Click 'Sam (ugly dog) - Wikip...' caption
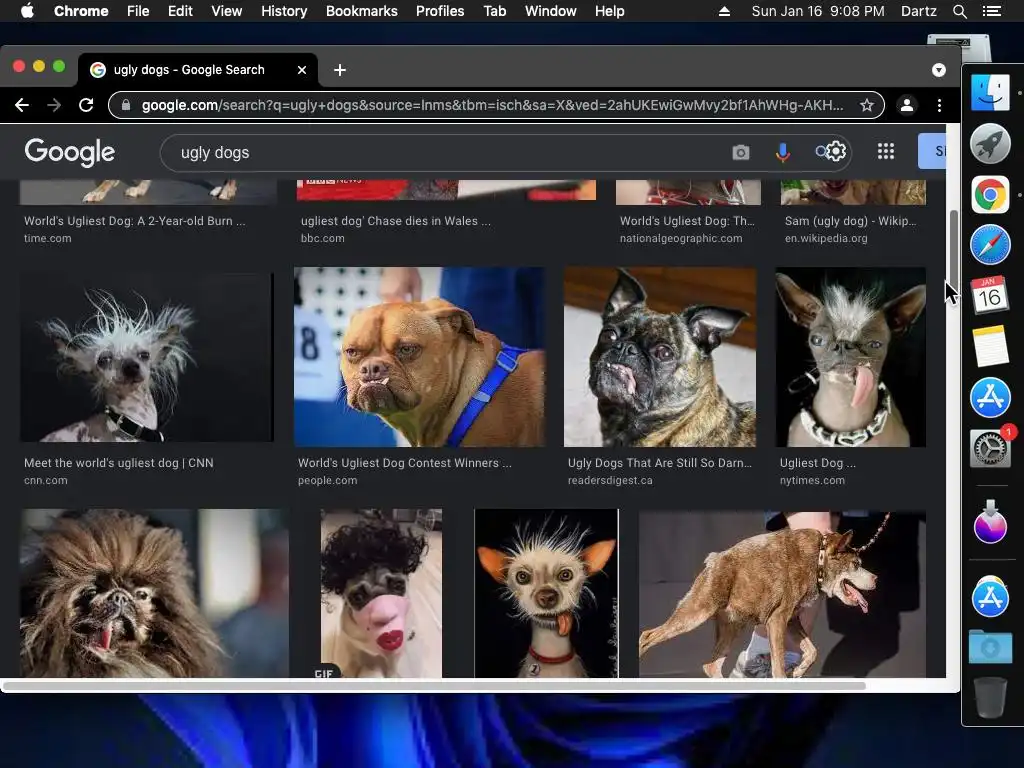Image resolution: width=1024 pixels, height=768 pixels. (x=850, y=221)
